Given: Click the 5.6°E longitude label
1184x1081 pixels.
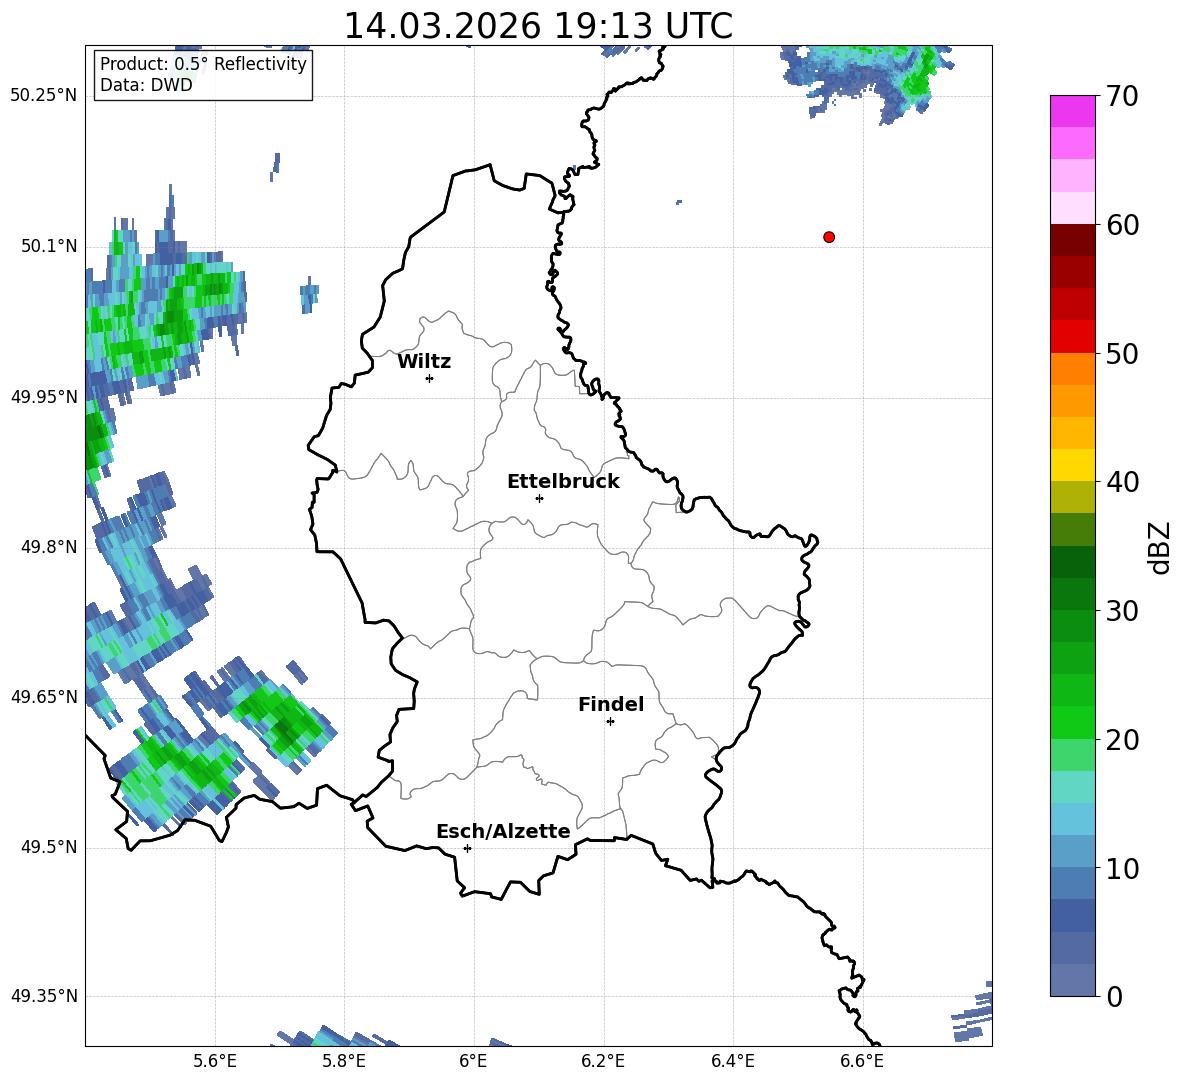Looking at the screenshot, I should click(215, 1061).
